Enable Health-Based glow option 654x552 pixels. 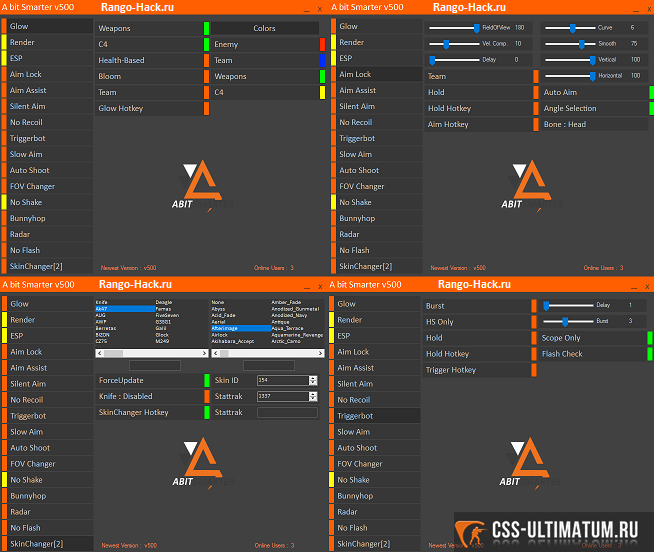(152, 60)
